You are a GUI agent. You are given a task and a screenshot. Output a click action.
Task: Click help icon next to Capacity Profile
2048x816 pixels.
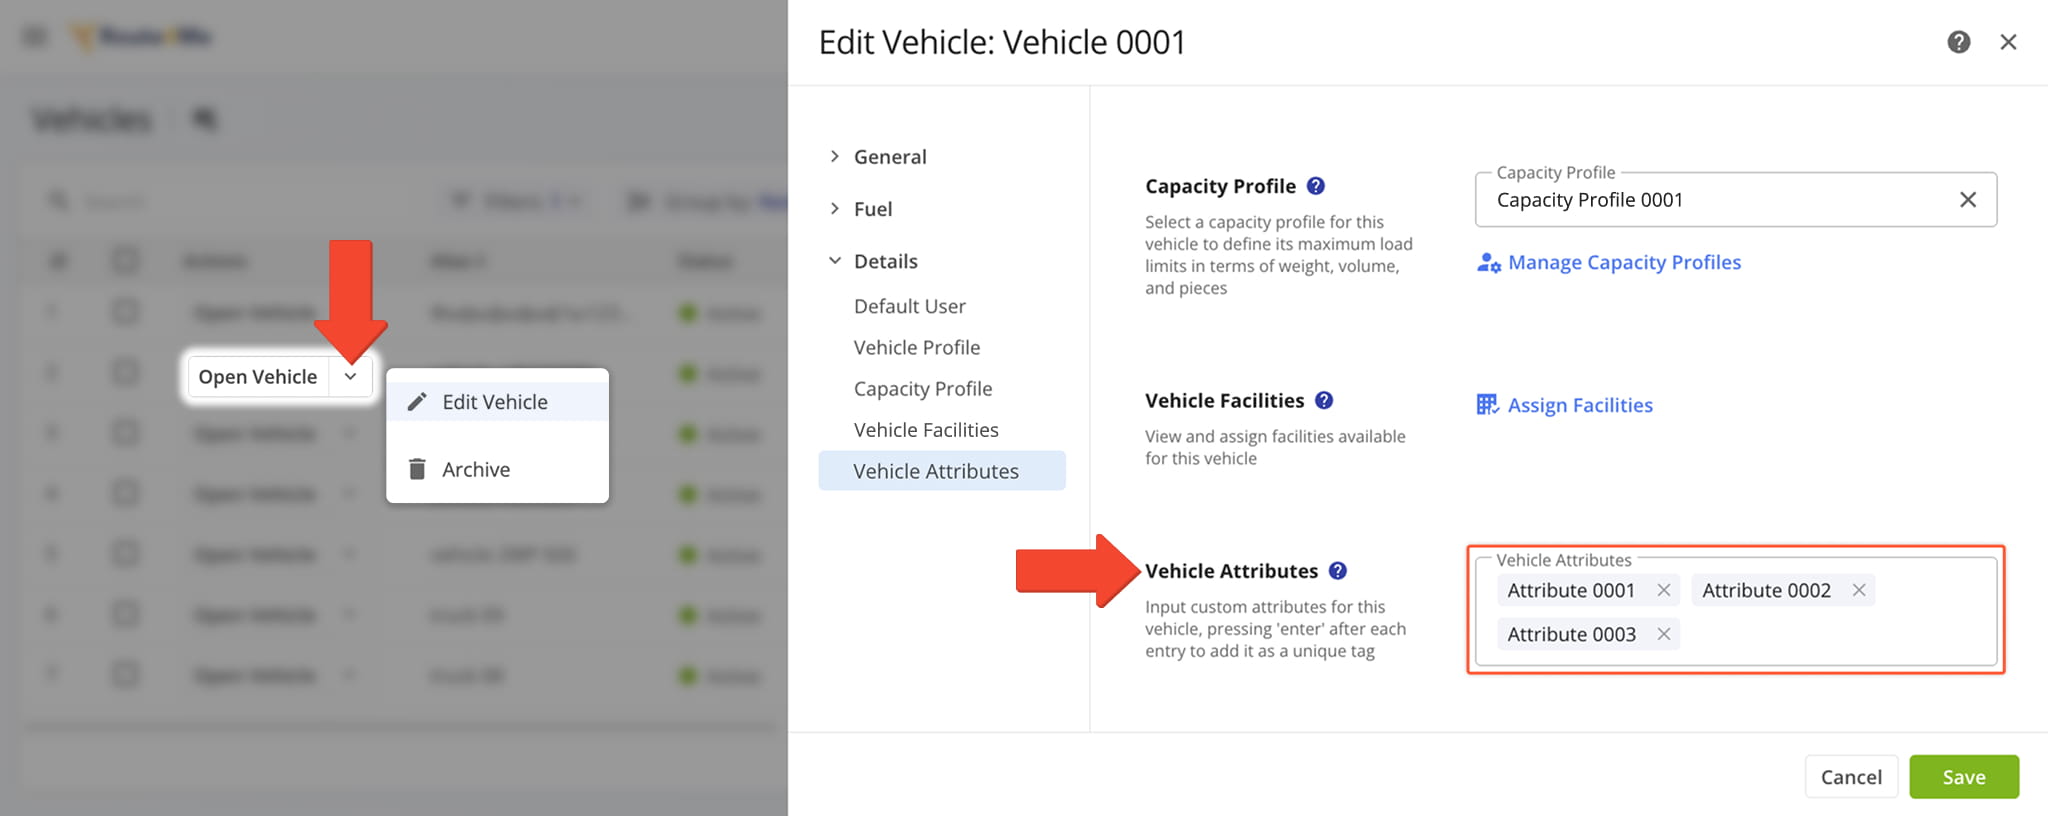[x=1316, y=186]
